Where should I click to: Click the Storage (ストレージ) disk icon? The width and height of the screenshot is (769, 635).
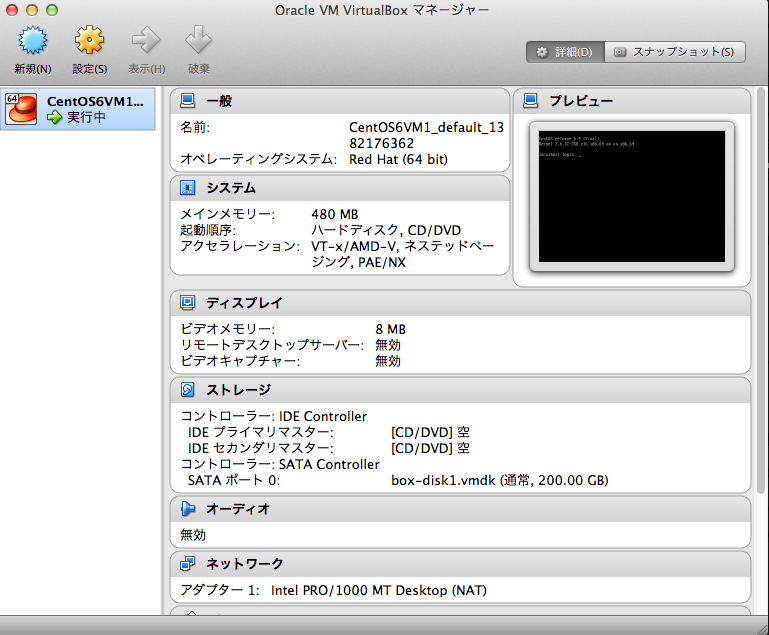(187, 389)
